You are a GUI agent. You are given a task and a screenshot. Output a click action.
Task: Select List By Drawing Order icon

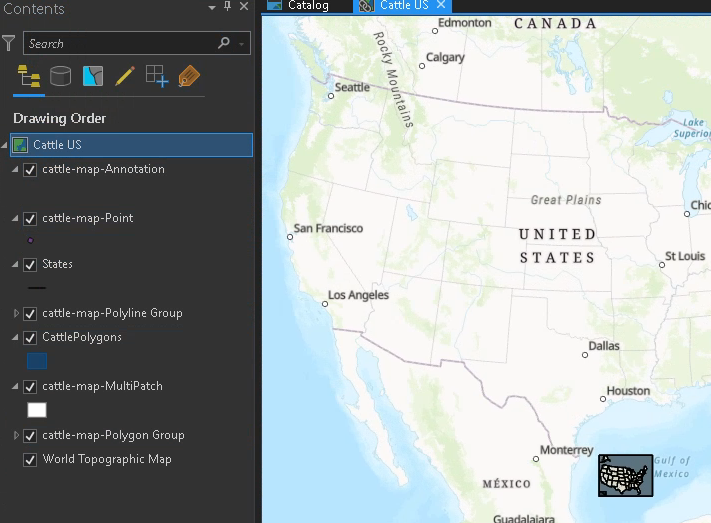click(29, 76)
